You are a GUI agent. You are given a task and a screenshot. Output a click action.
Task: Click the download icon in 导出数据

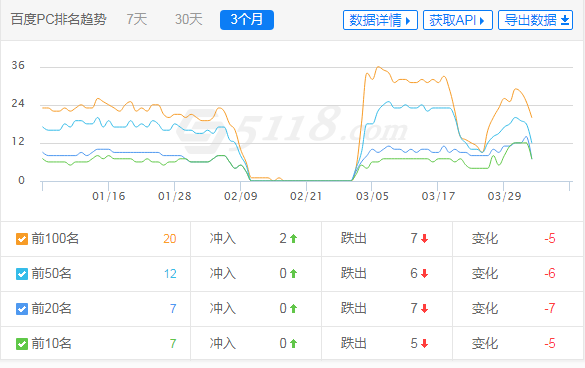[x=565, y=20]
